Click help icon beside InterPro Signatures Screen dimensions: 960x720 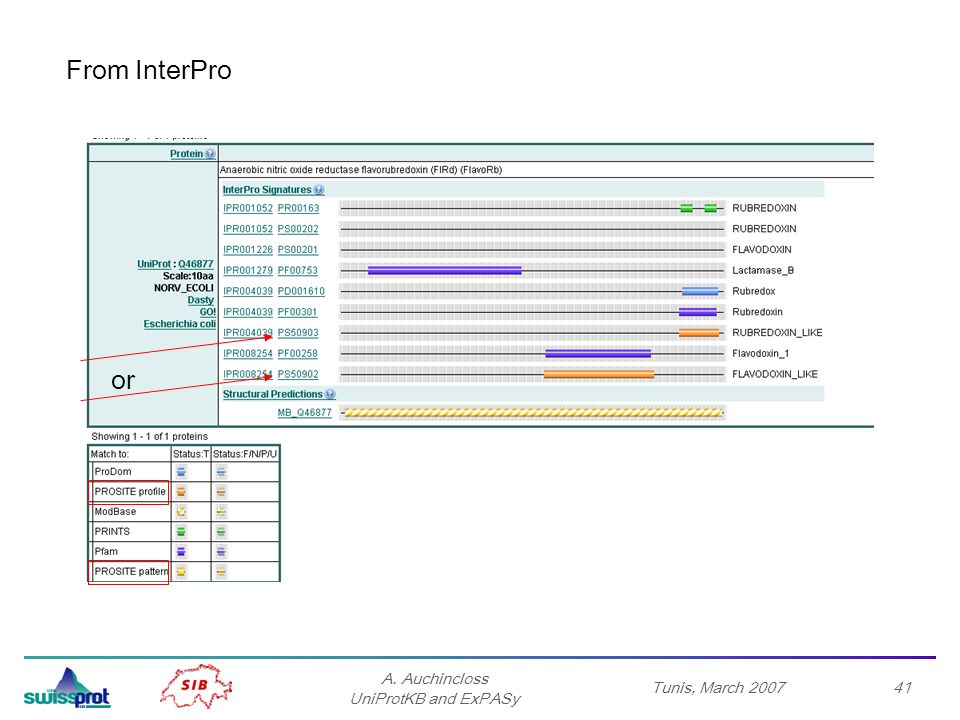click(x=318, y=190)
